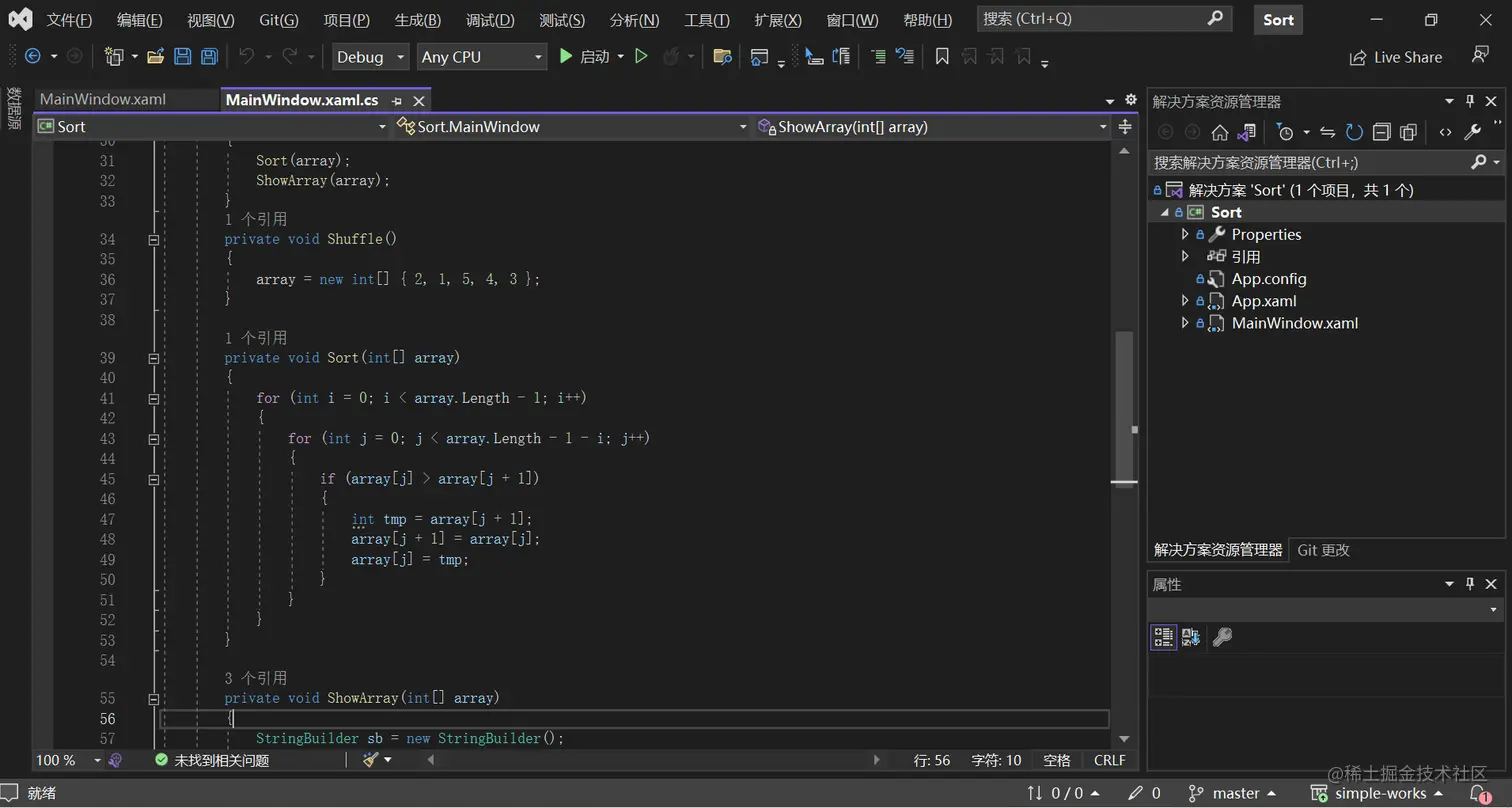Click the undo arrow icon
Screen dimensions: 1512x808
click(x=246, y=57)
